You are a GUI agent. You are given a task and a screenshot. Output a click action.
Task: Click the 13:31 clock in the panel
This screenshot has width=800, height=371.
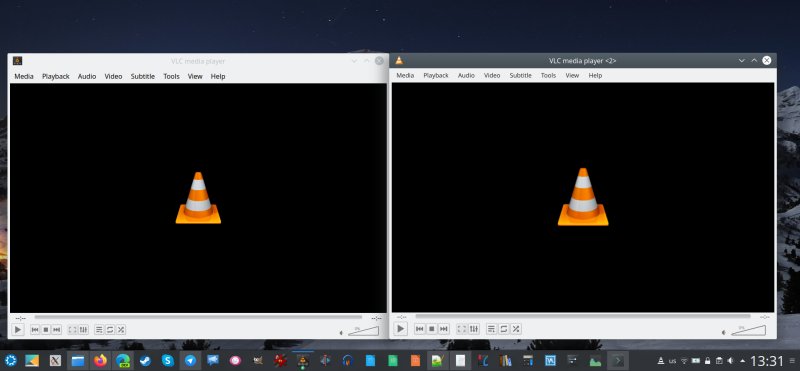pyautogui.click(x=767, y=361)
